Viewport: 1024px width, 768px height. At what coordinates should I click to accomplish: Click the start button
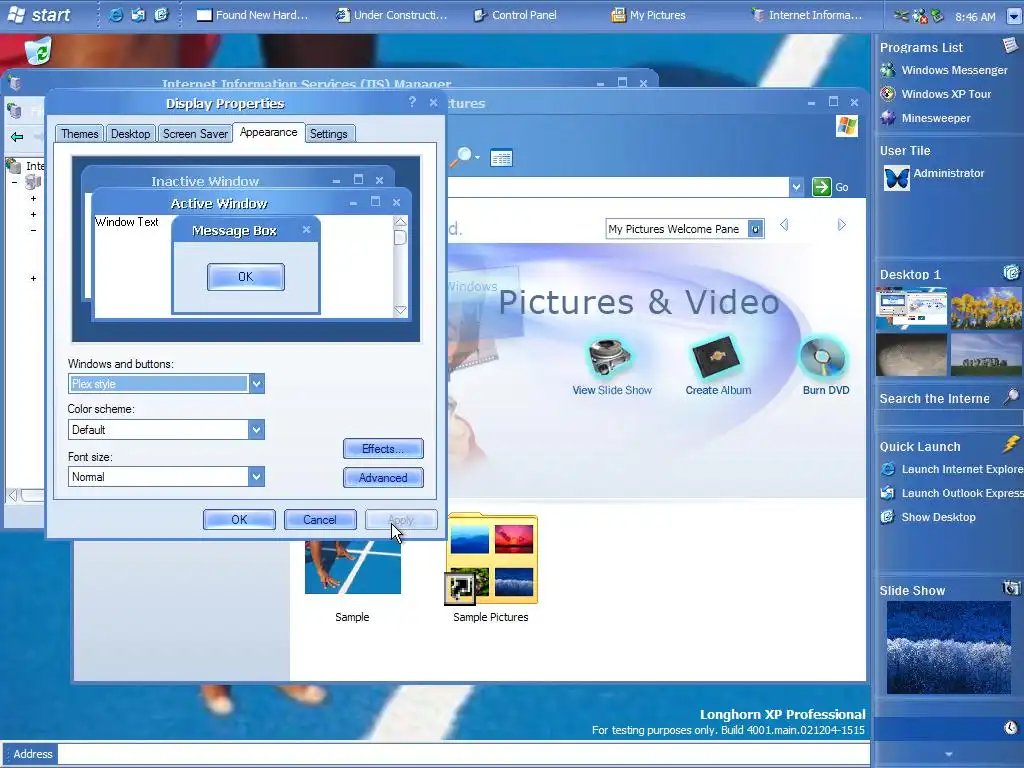point(39,15)
